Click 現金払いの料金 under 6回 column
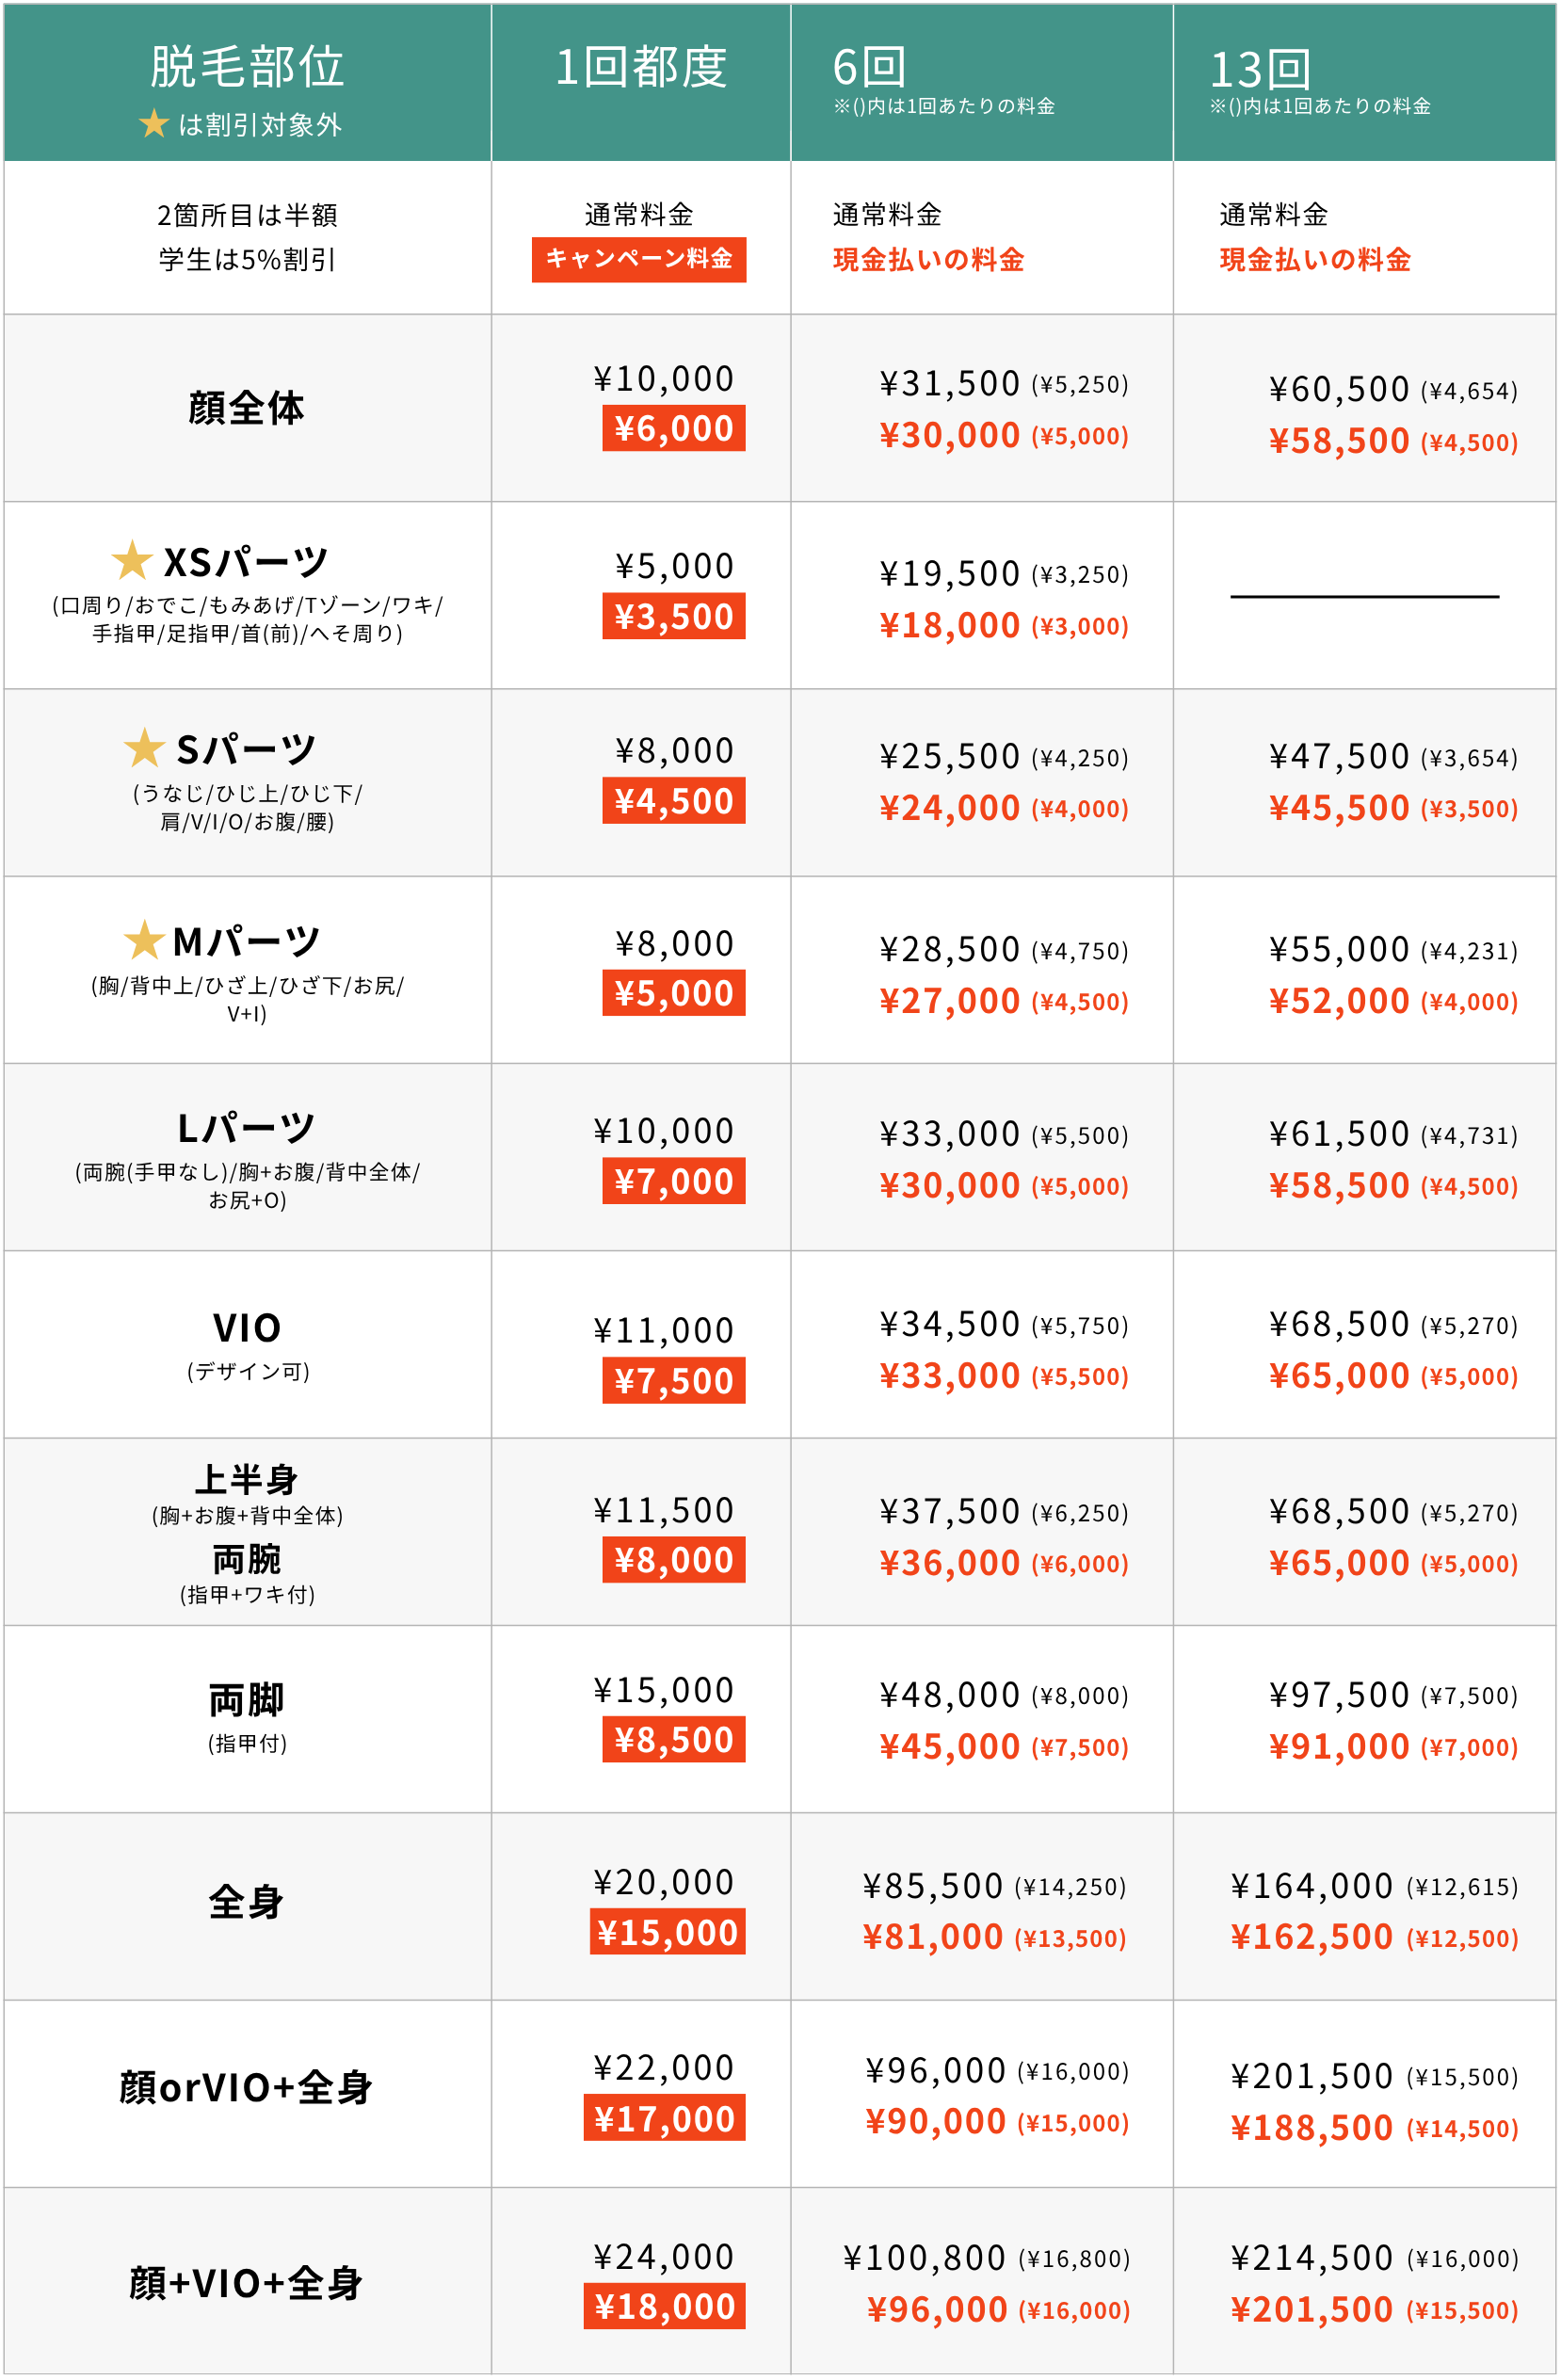 pyautogui.click(x=929, y=260)
